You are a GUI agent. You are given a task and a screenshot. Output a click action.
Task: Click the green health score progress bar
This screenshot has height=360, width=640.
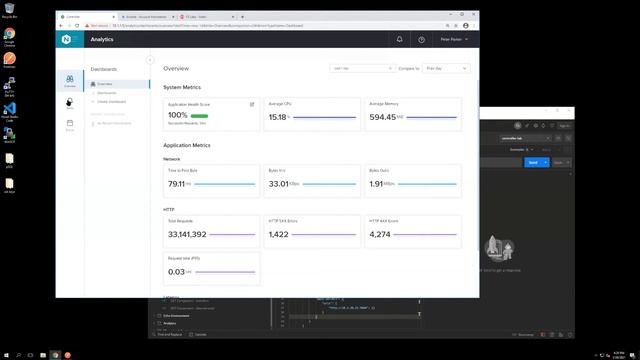point(199,116)
